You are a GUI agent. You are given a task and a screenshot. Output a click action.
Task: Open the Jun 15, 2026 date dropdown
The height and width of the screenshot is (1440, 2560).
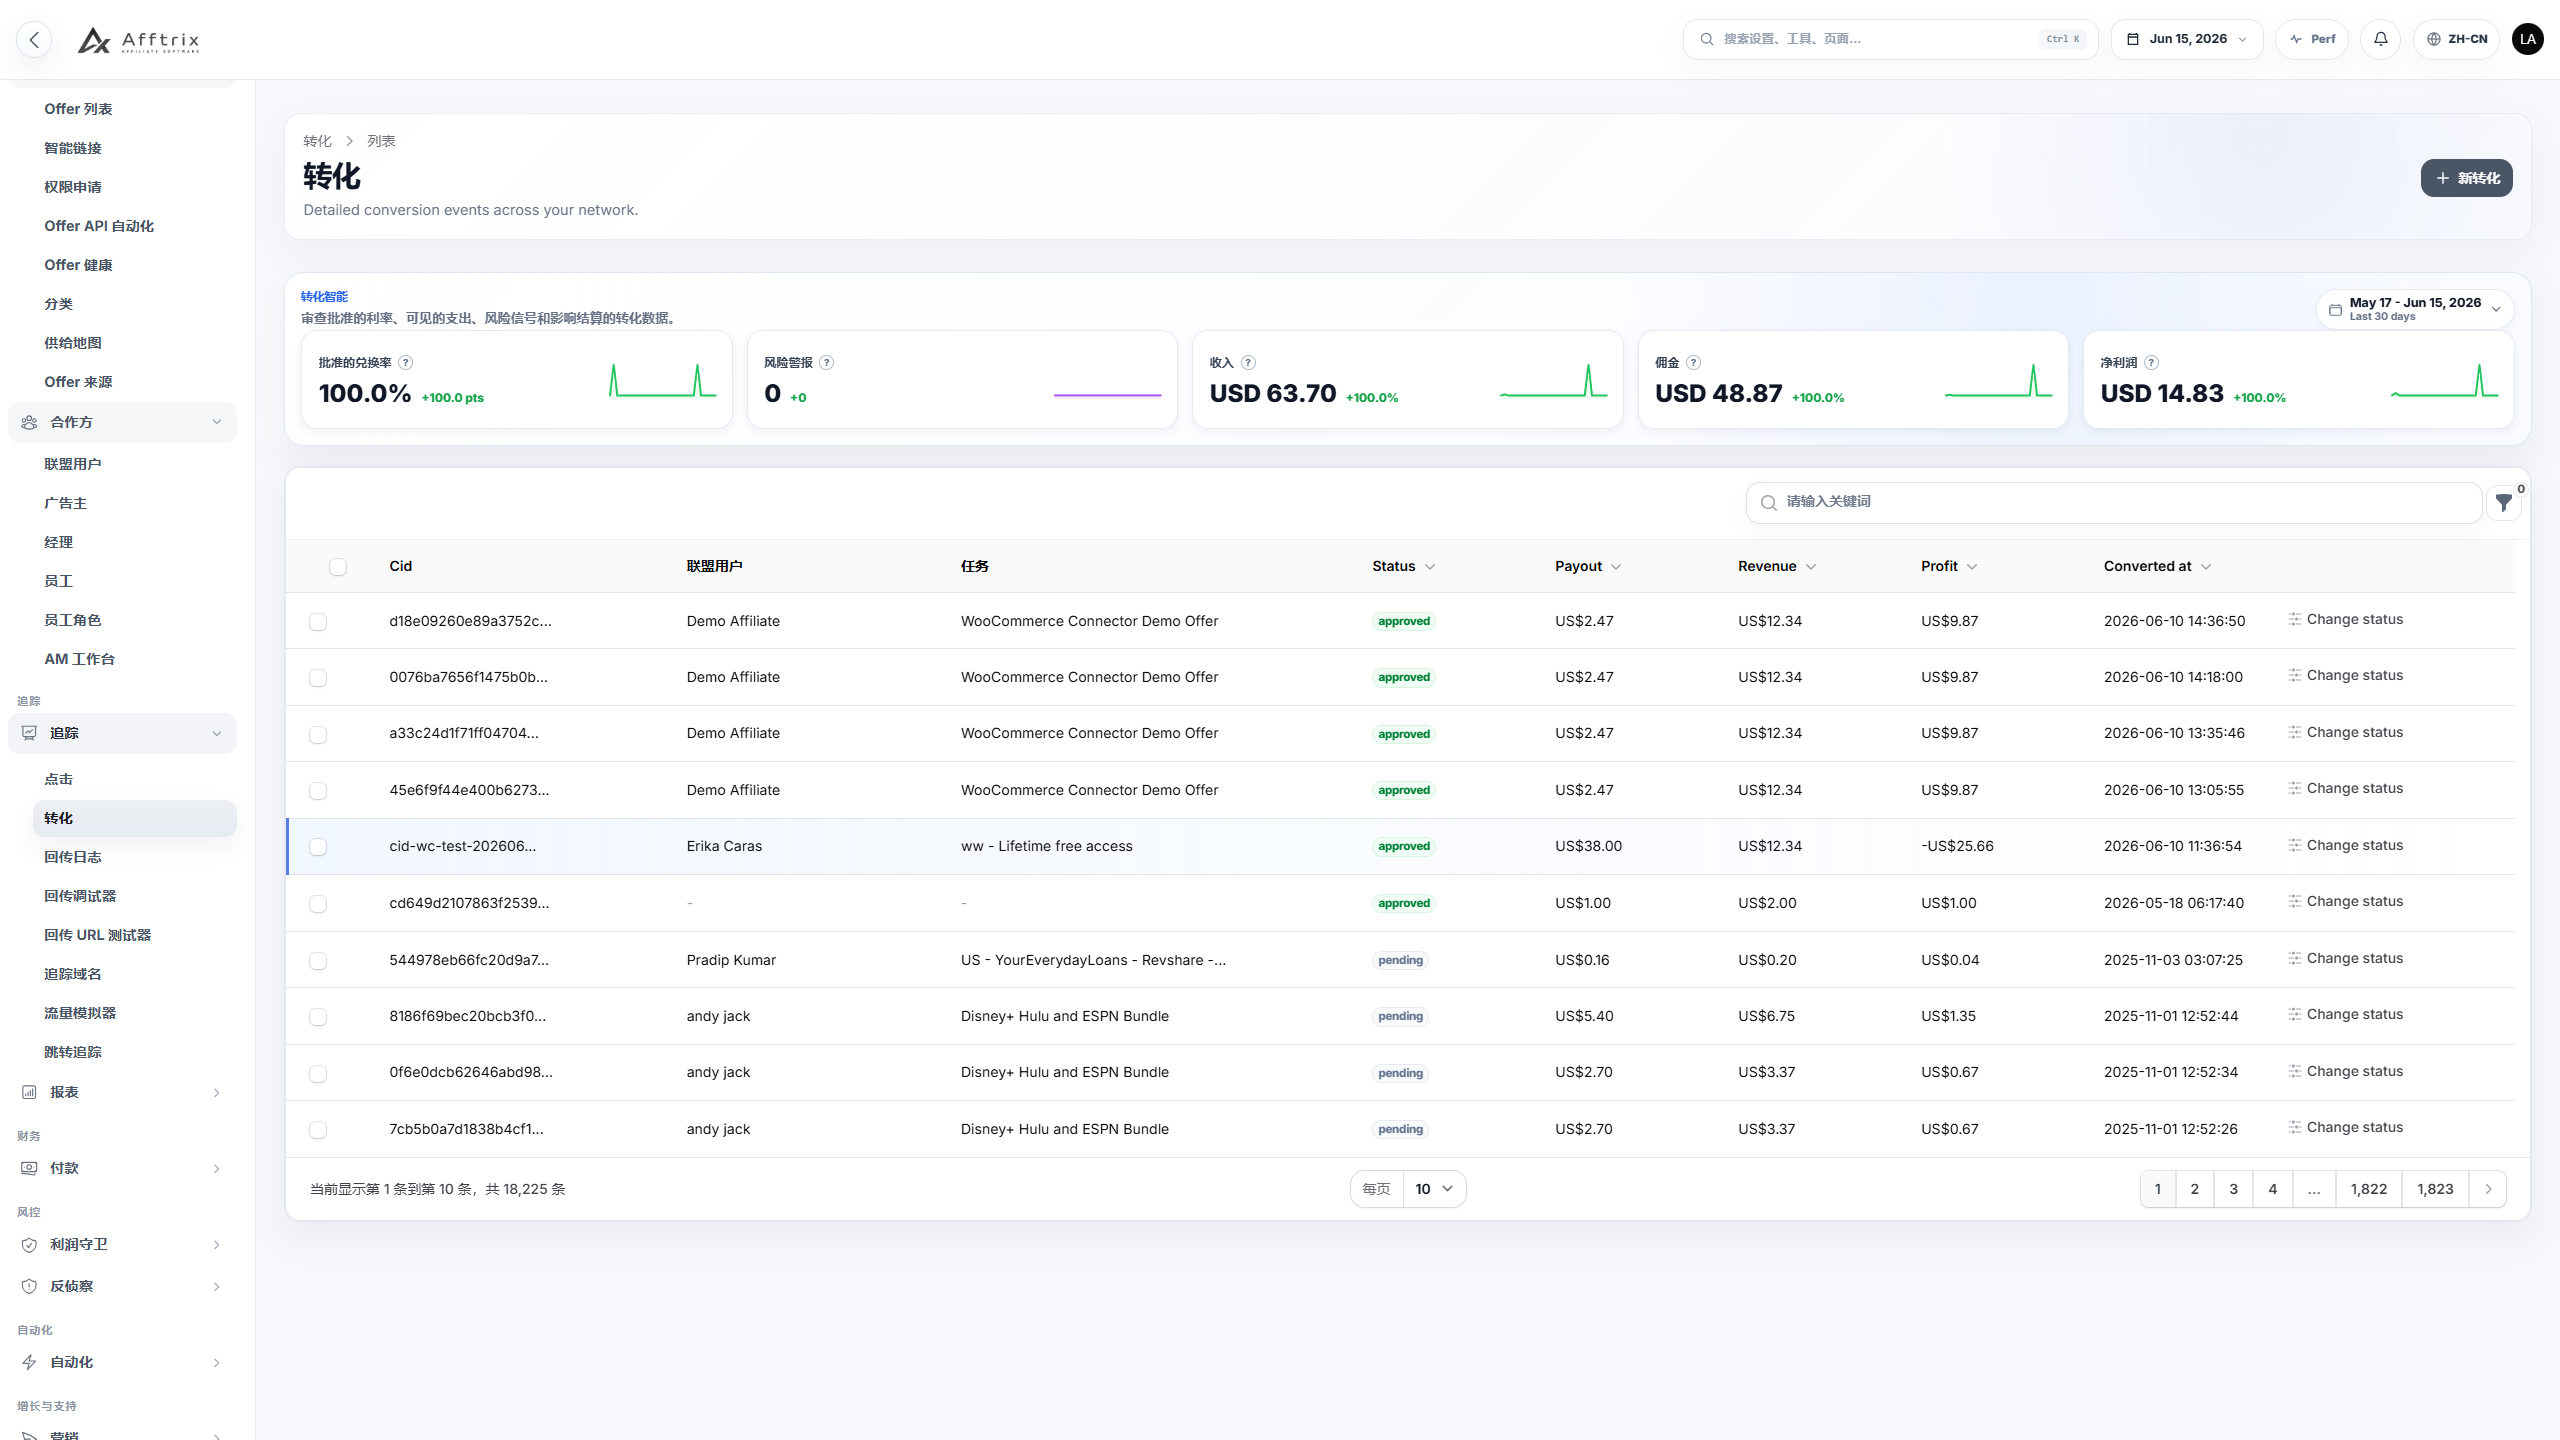pos(2187,39)
